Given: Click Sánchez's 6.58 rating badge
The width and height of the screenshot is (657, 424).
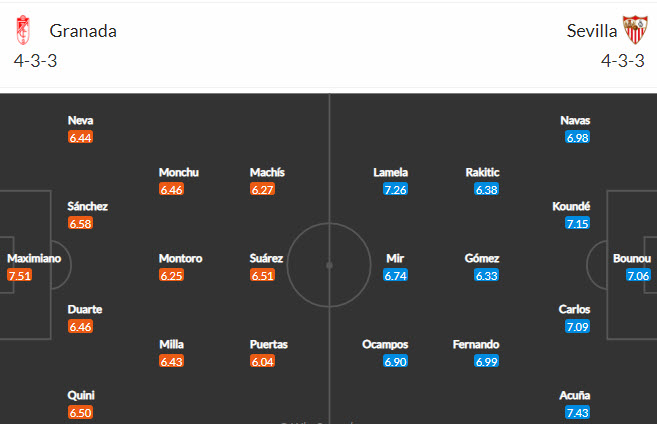Looking at the screenshot, I should click(81, 223).
